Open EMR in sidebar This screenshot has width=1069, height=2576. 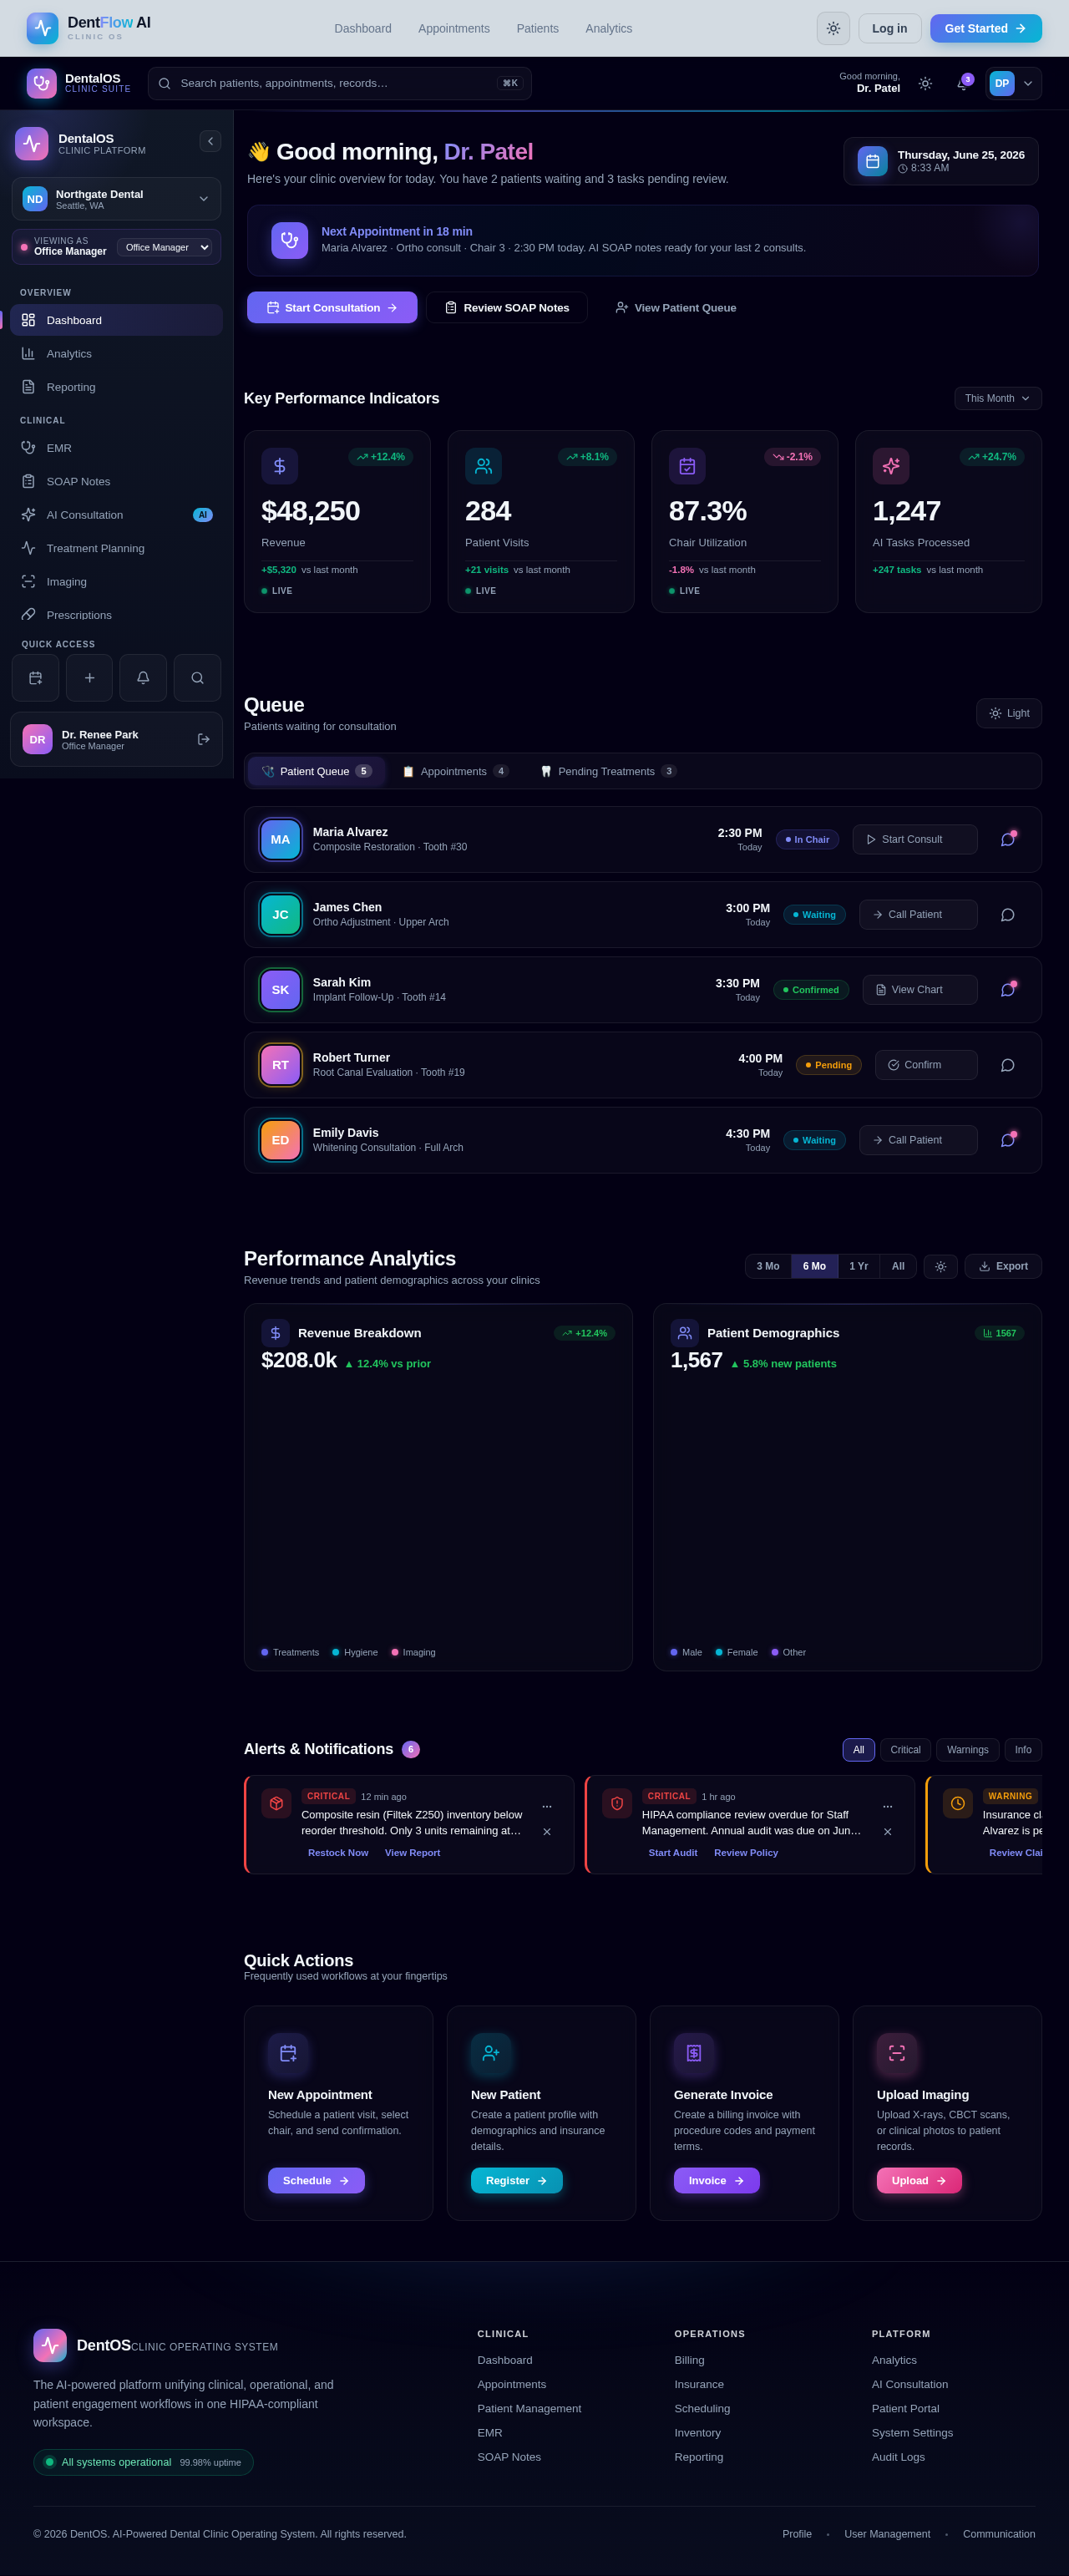116,448
